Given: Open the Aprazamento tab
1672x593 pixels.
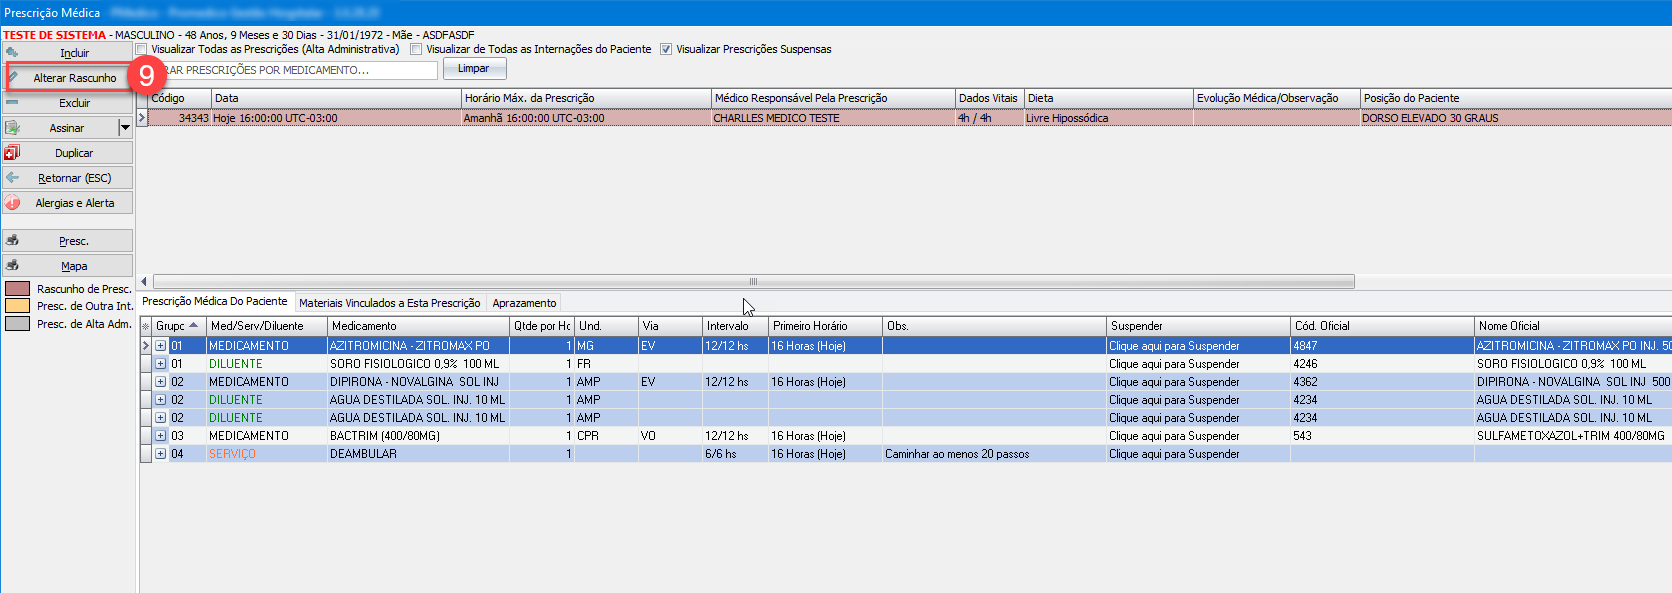Looking at the screenshot, I should coord(524,303).
